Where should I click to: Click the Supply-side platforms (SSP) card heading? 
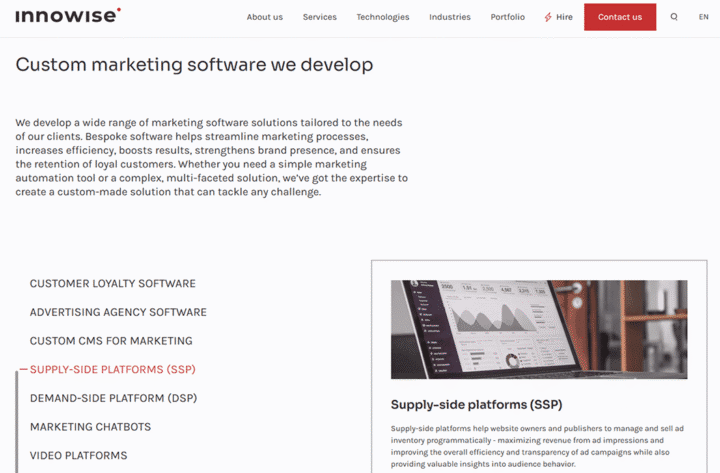coord(476,405)
